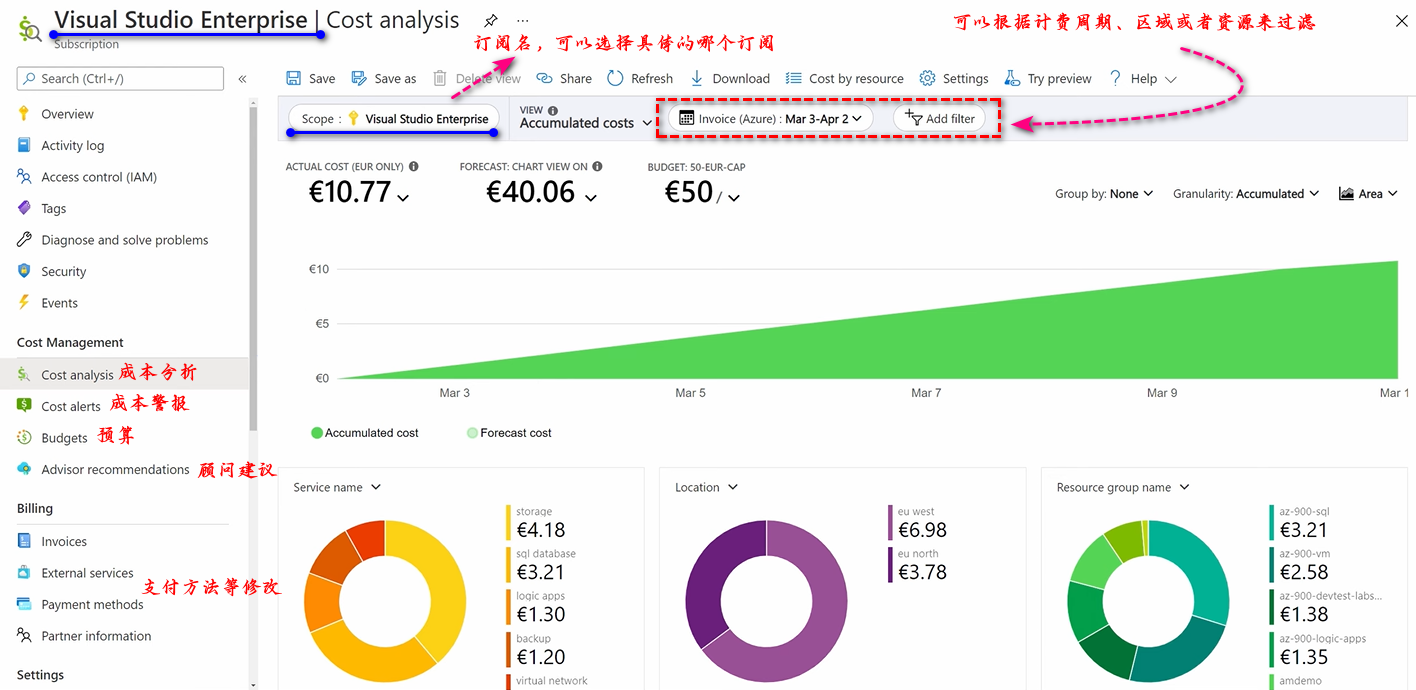Click the Invoices menu icon
Image resolution: width=1416 pixels, height=690 pixels.
(24, 541)
